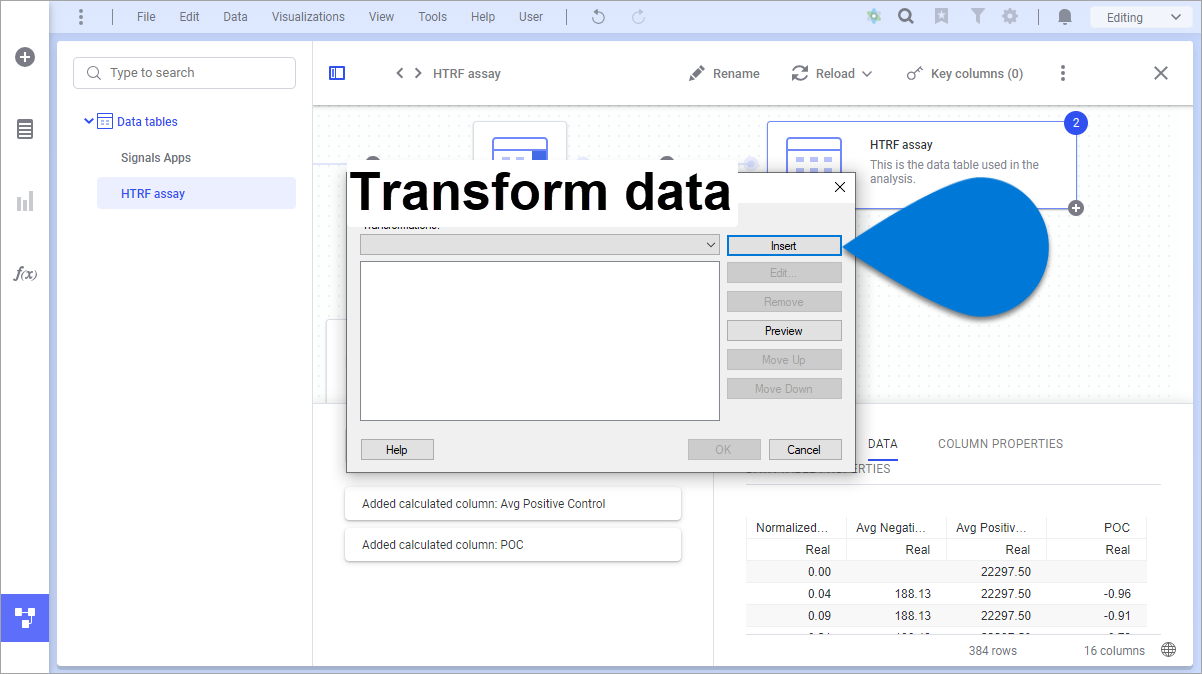Open the Data menu
The width and height of the screenshot is (1202, 674).
[235, 17]
